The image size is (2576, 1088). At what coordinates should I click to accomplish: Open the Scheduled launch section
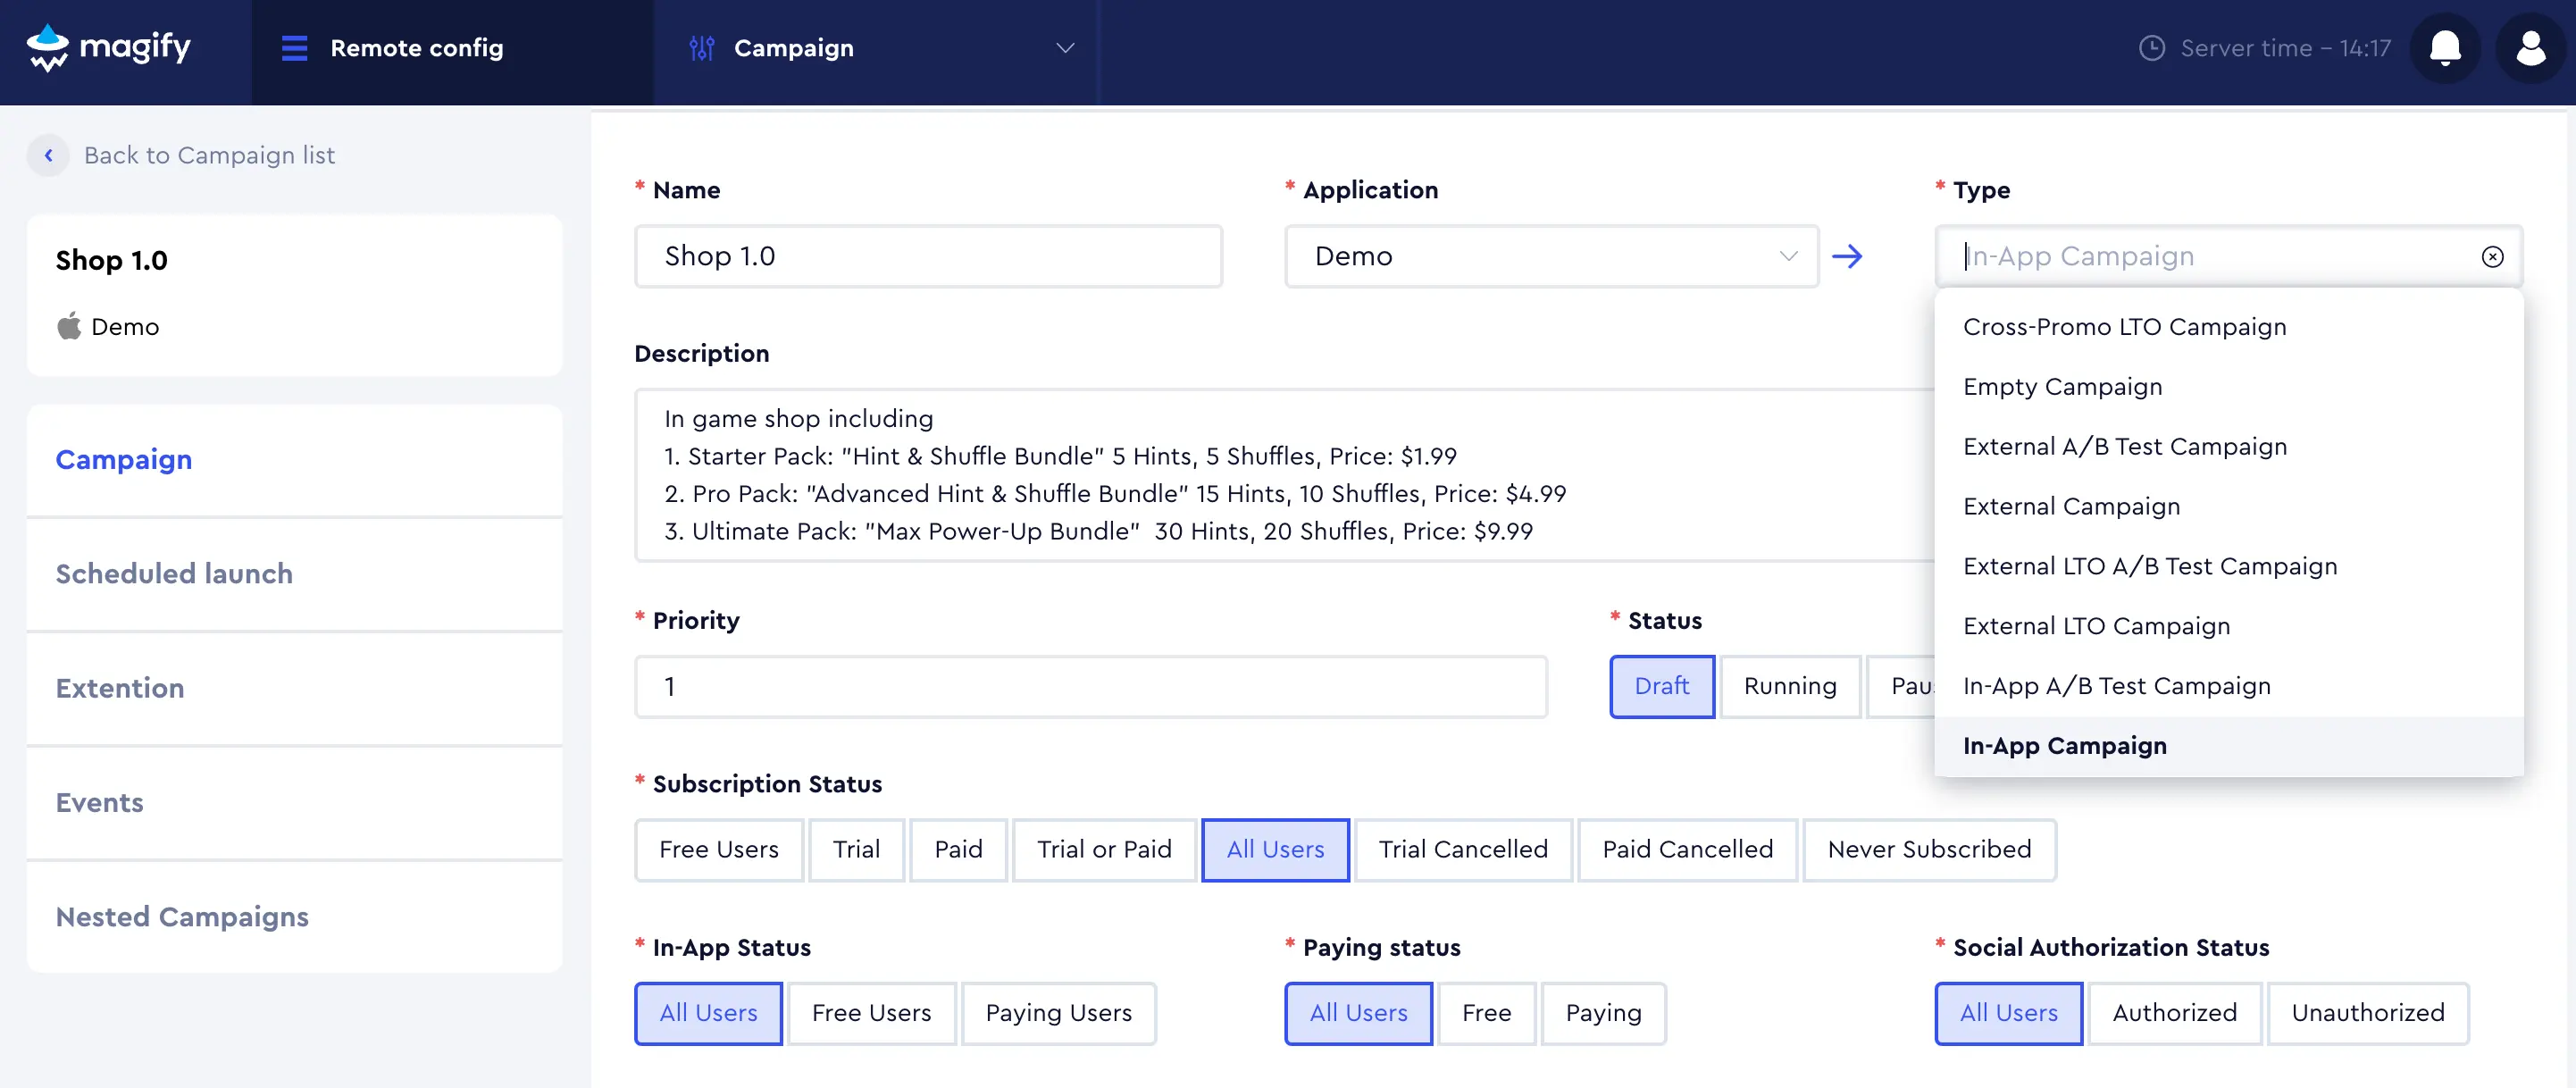[174, 574]
